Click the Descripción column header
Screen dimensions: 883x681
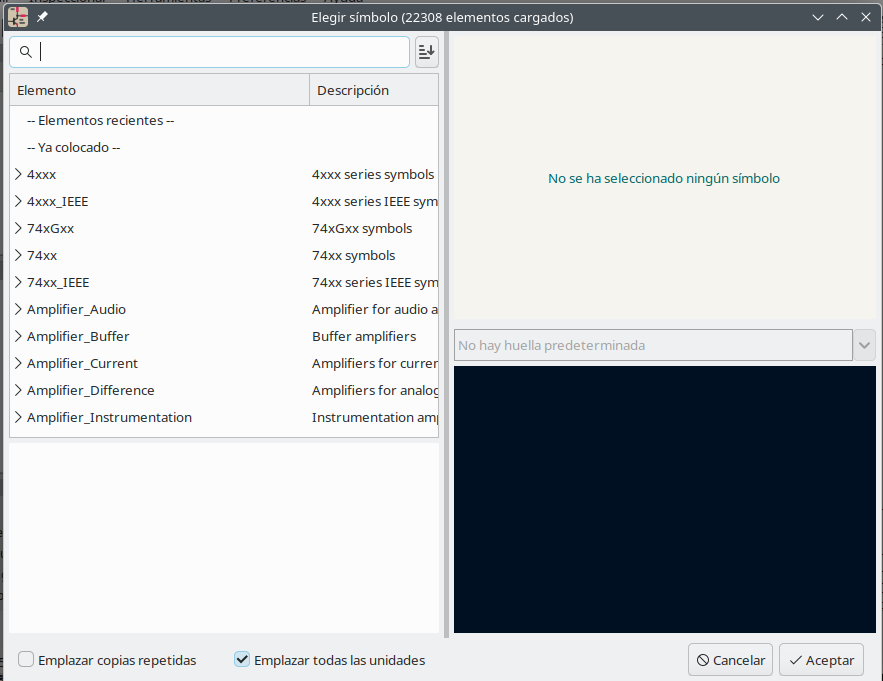coord(373,90)
